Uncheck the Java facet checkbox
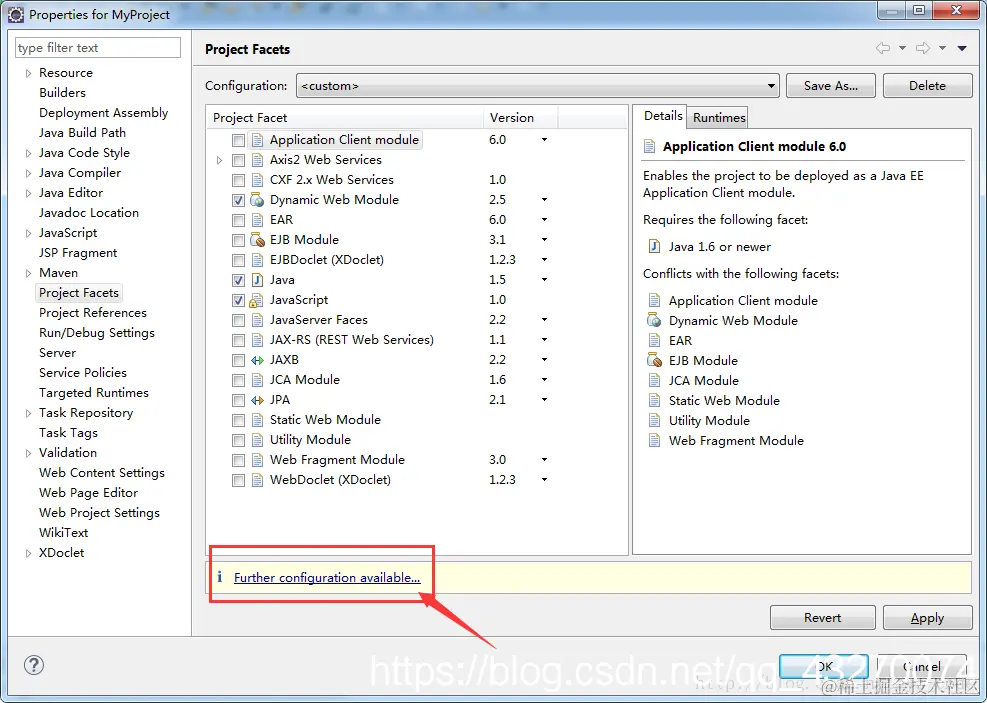Screen dimensions: 987x703 238,280
